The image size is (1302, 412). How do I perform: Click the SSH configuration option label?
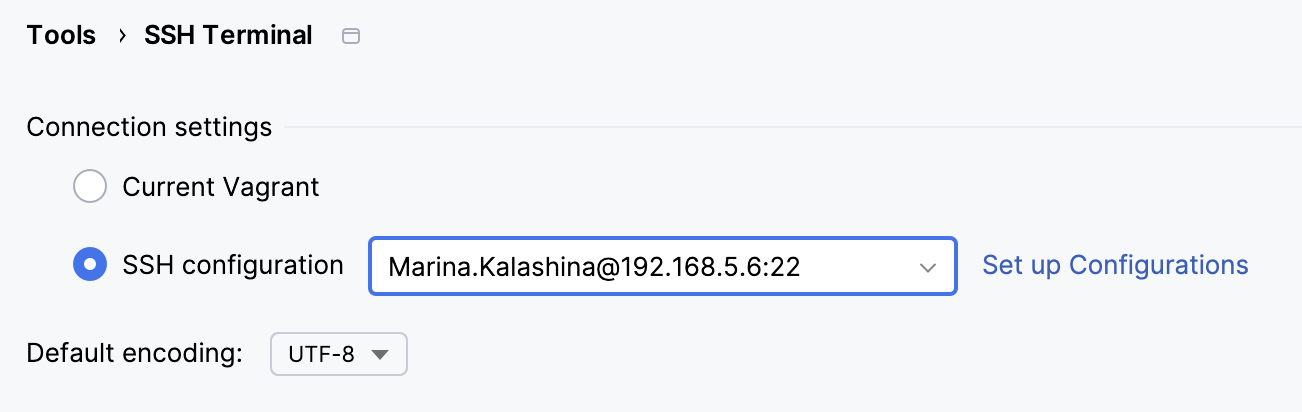pos(233,265)
